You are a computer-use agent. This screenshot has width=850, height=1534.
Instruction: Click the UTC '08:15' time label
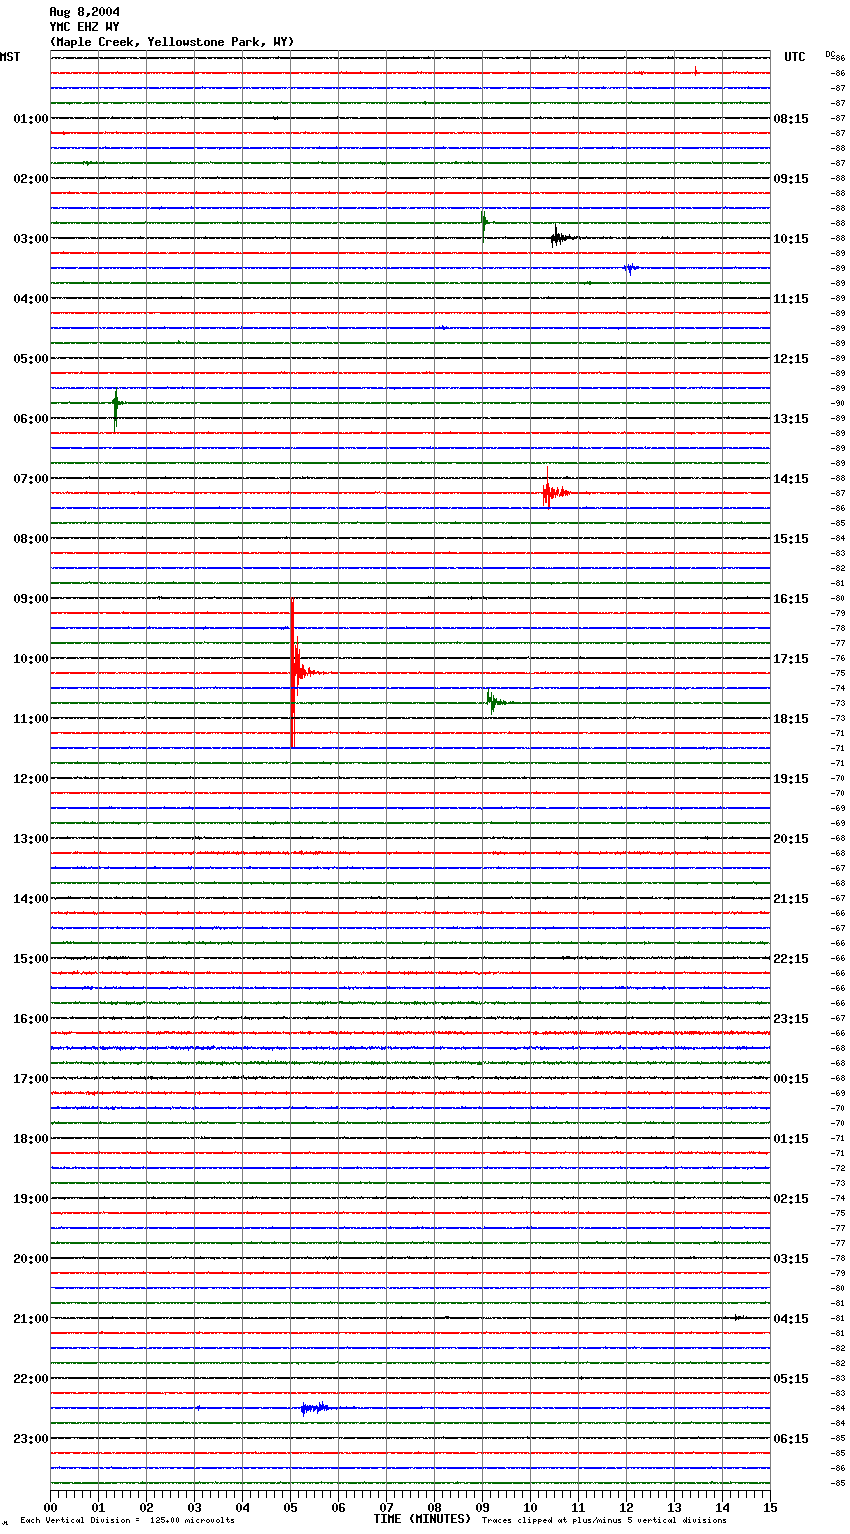click(x=791, y=119)
